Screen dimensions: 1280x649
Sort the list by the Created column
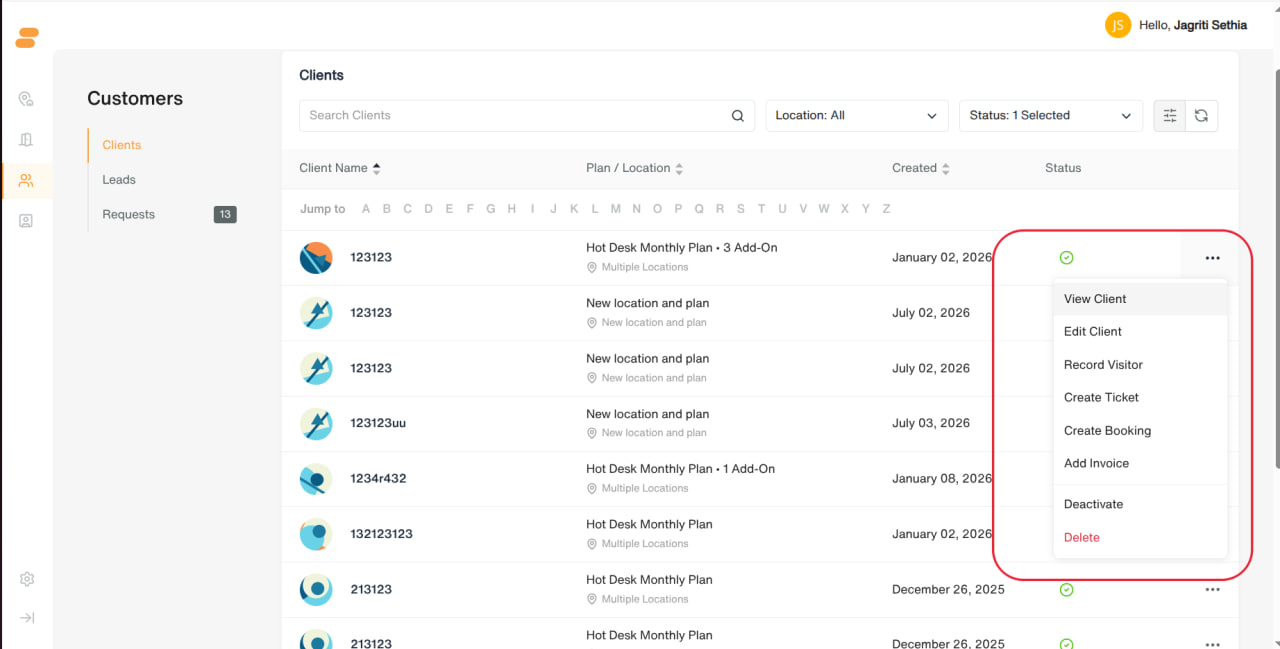click(x=921, y=168)
